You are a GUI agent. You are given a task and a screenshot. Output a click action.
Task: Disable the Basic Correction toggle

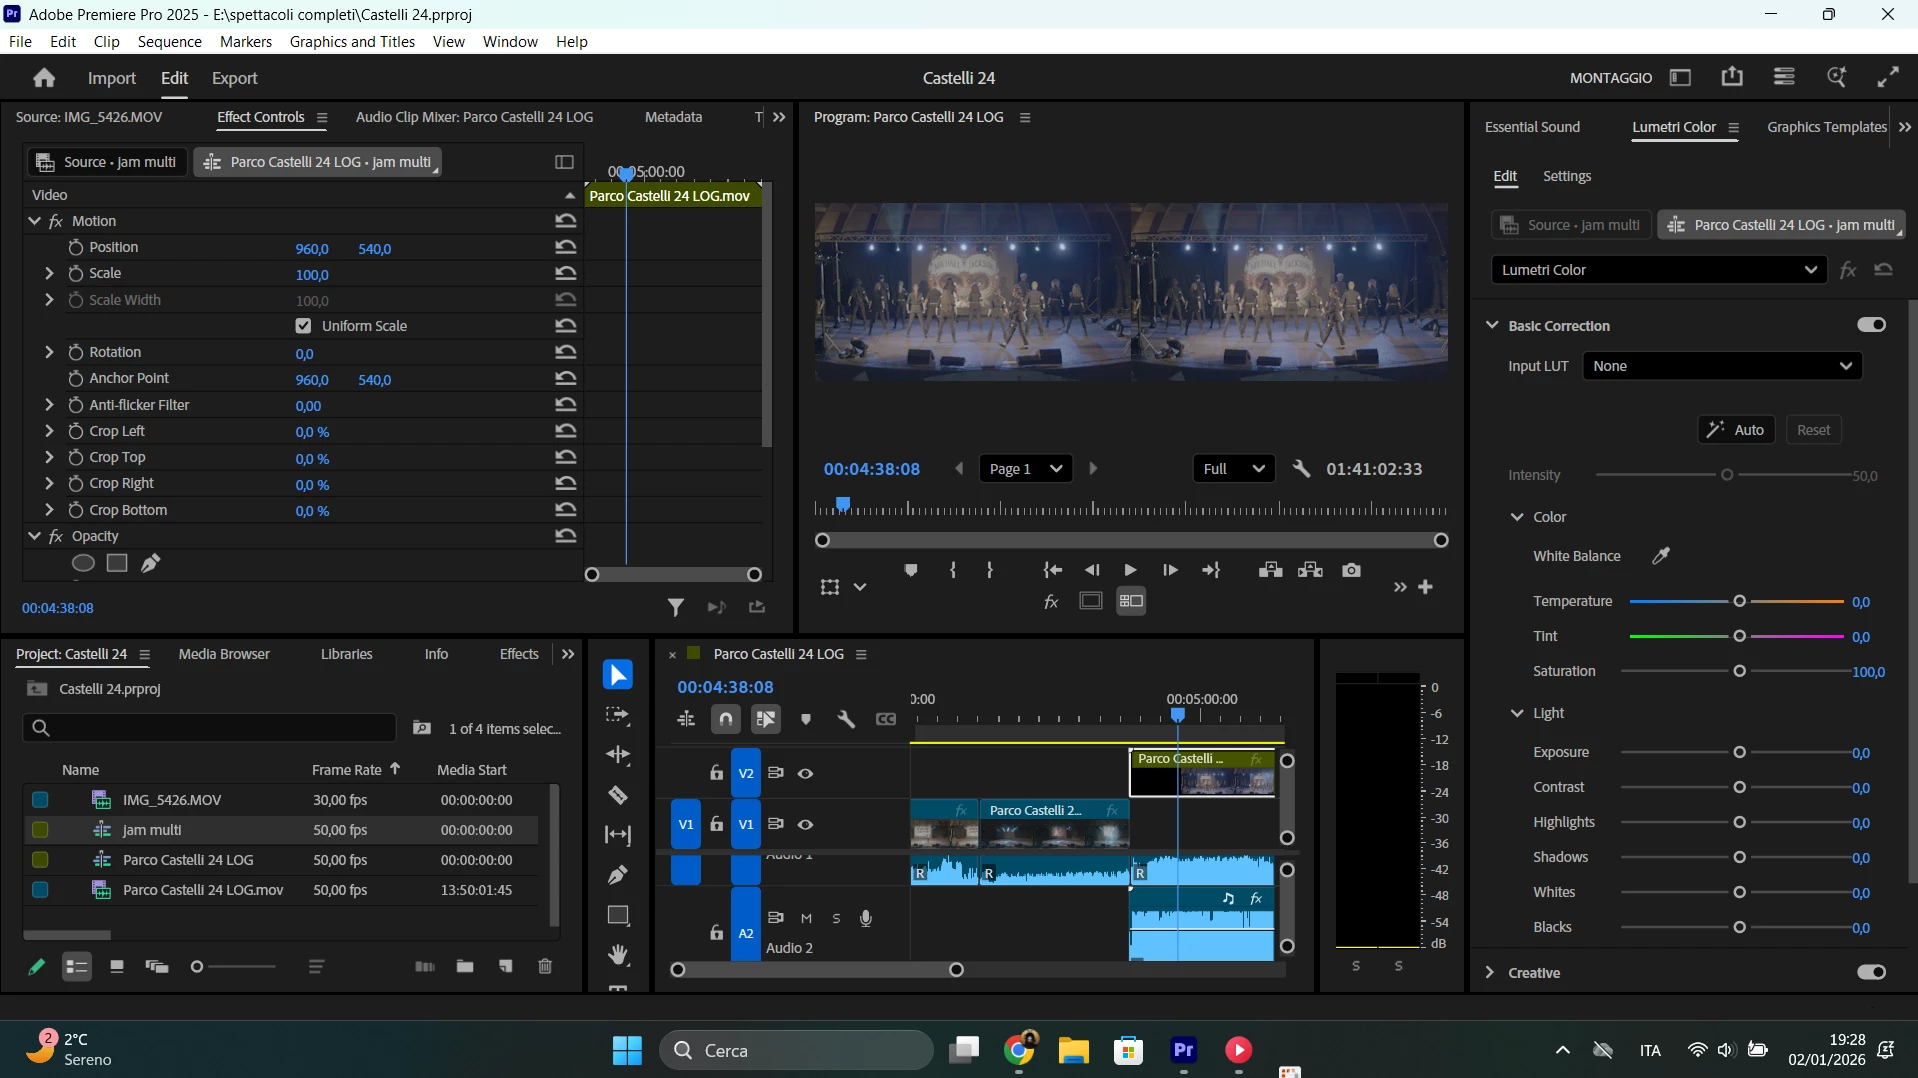pyautogui.click(x=1871, y=325)
